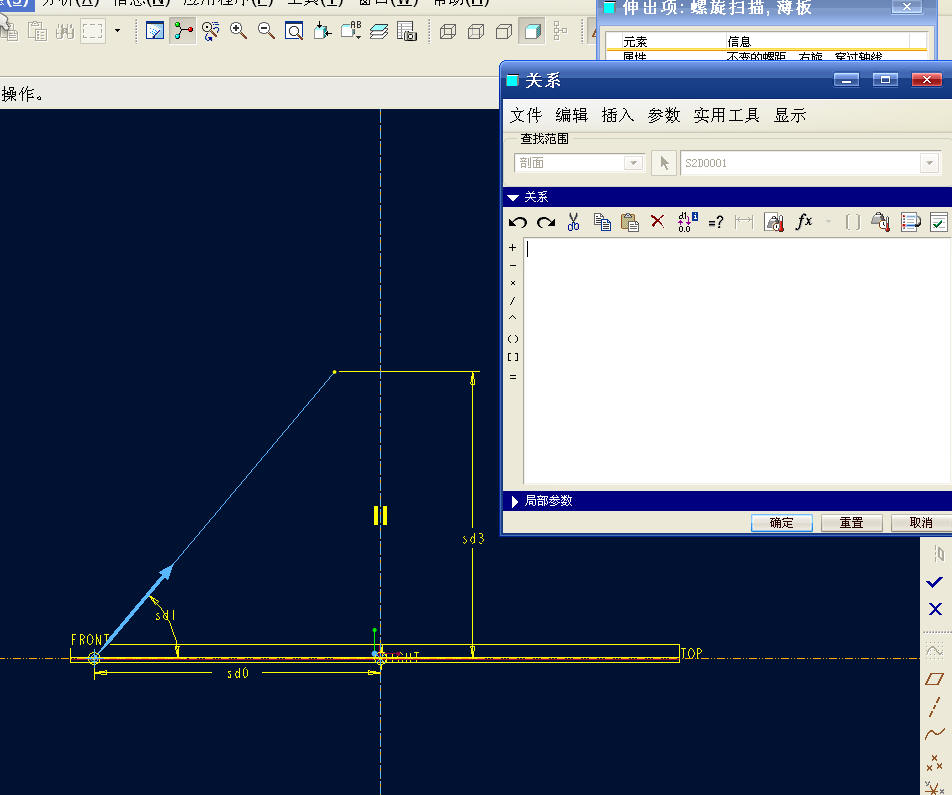
Task: Cancel sketch with blue X
Action: click(x=935, y=609)
